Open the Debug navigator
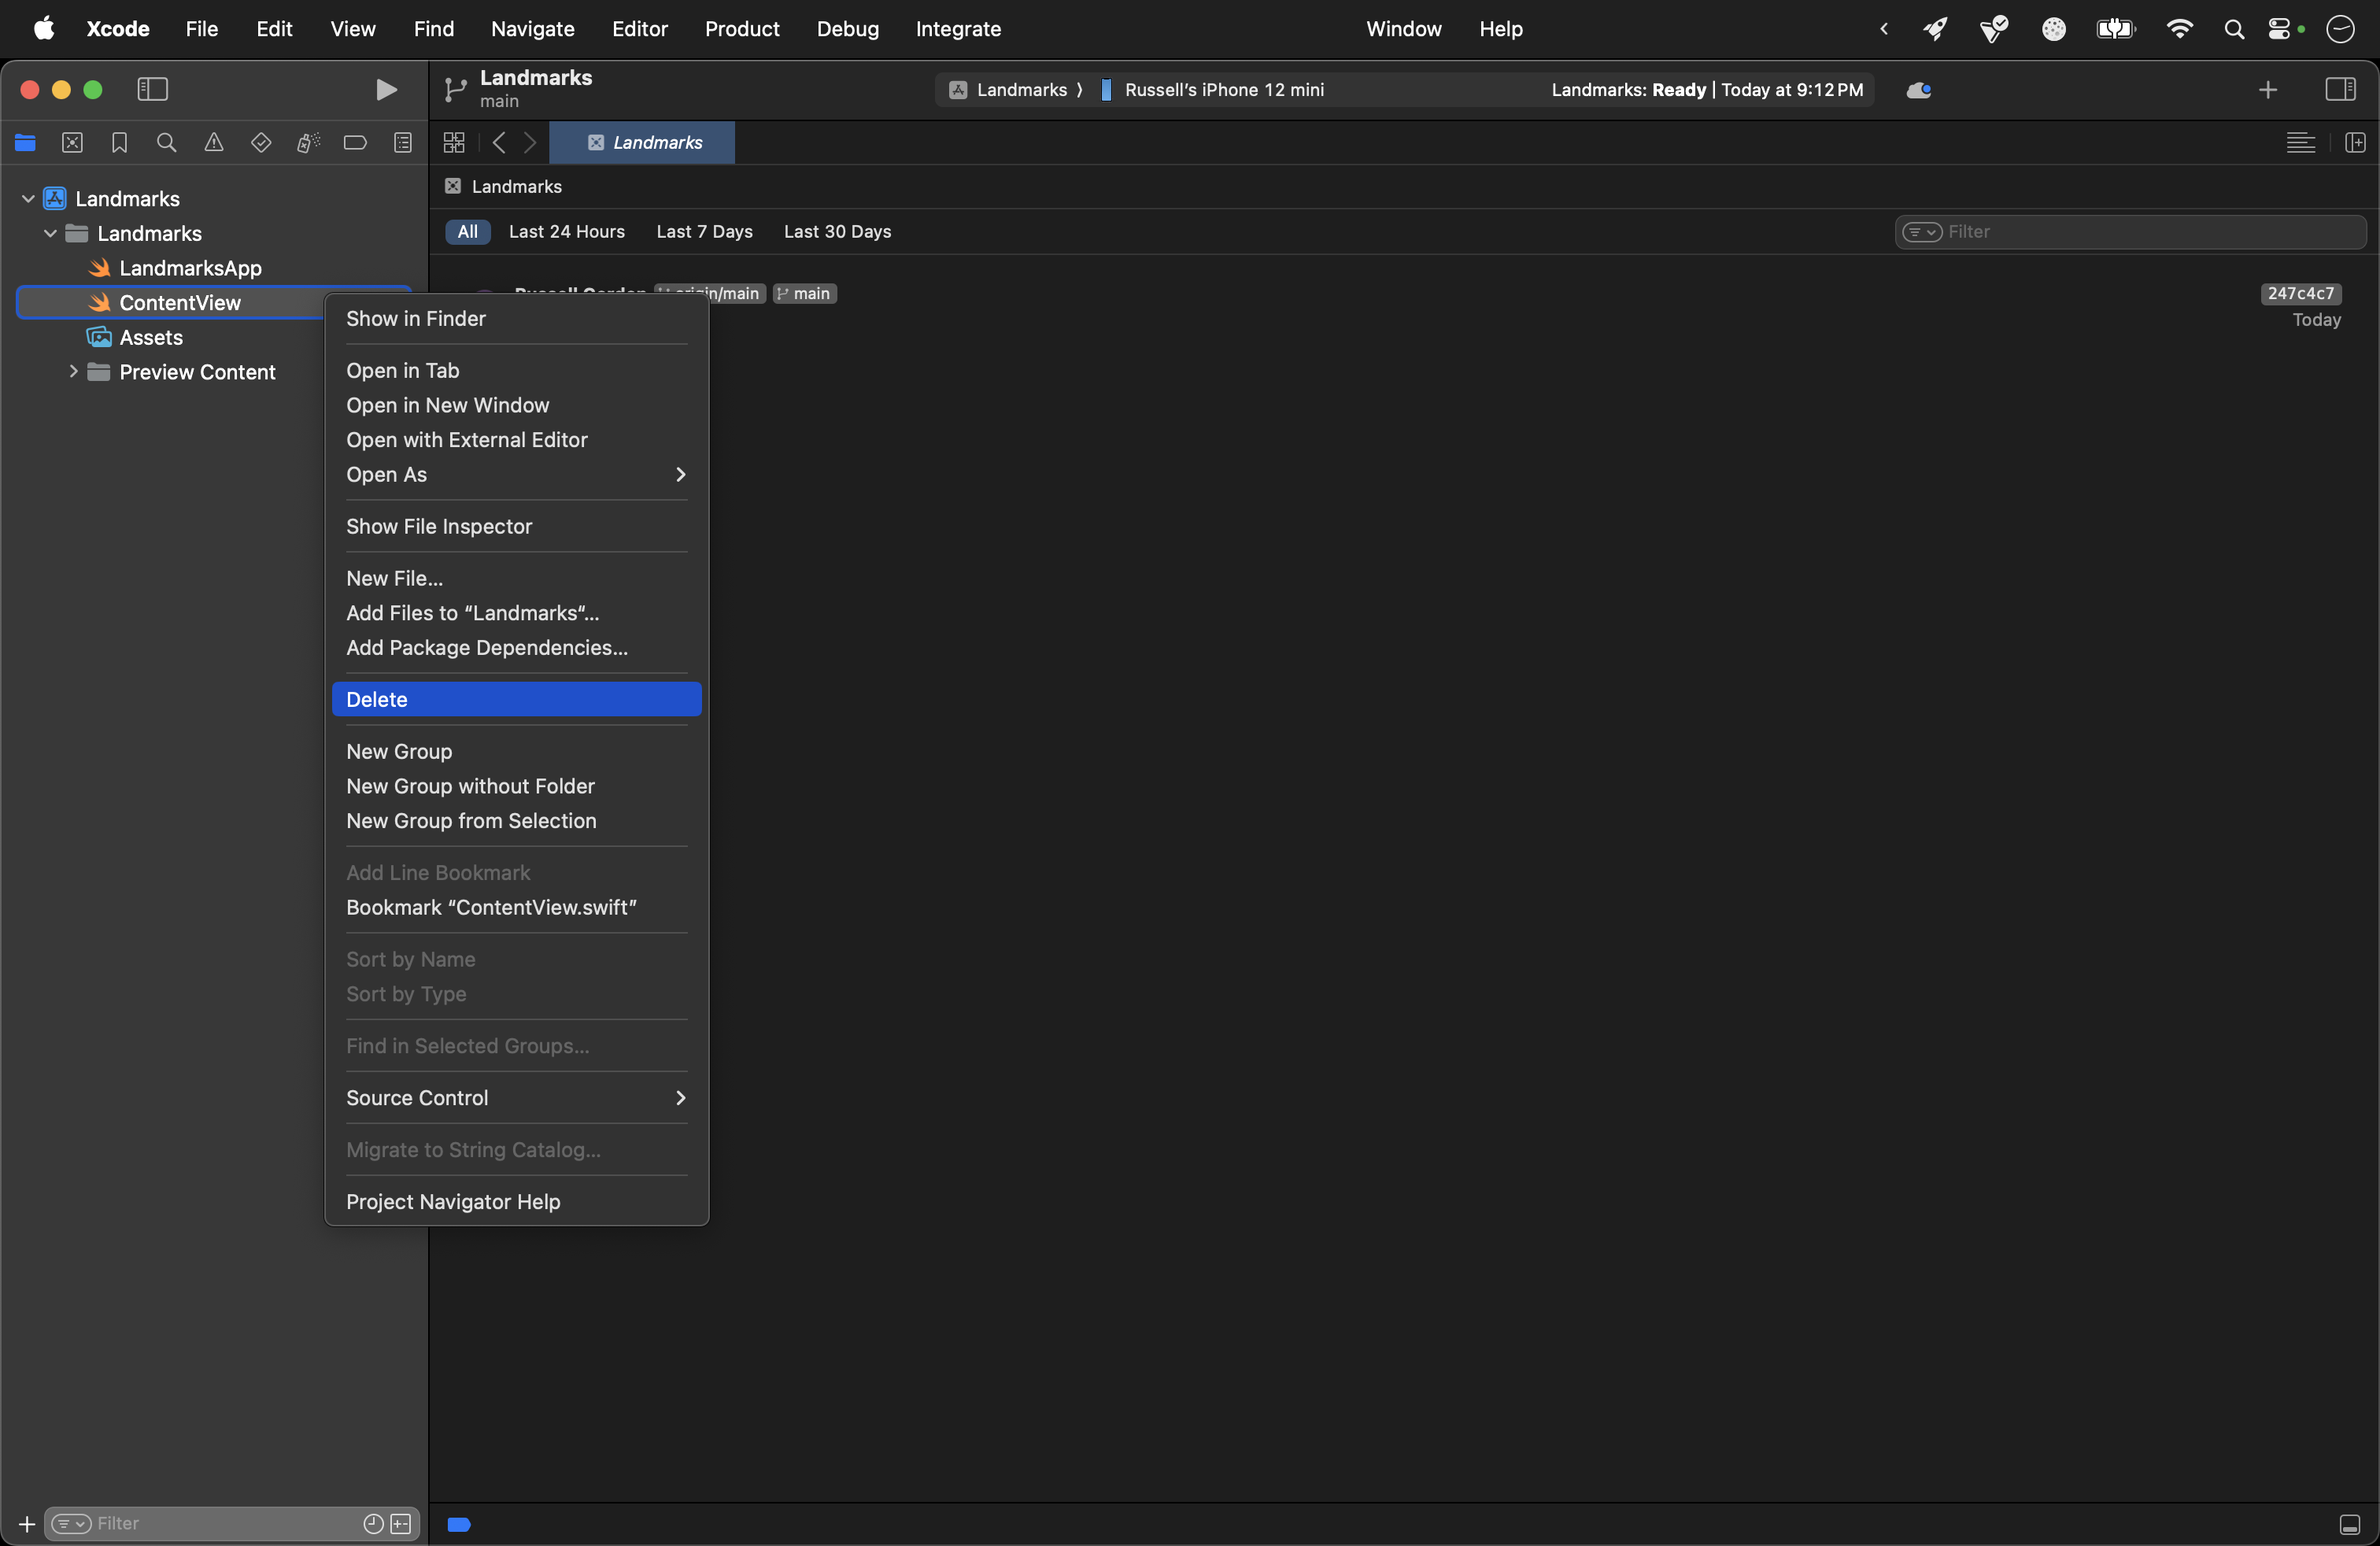 coord(307,143)
